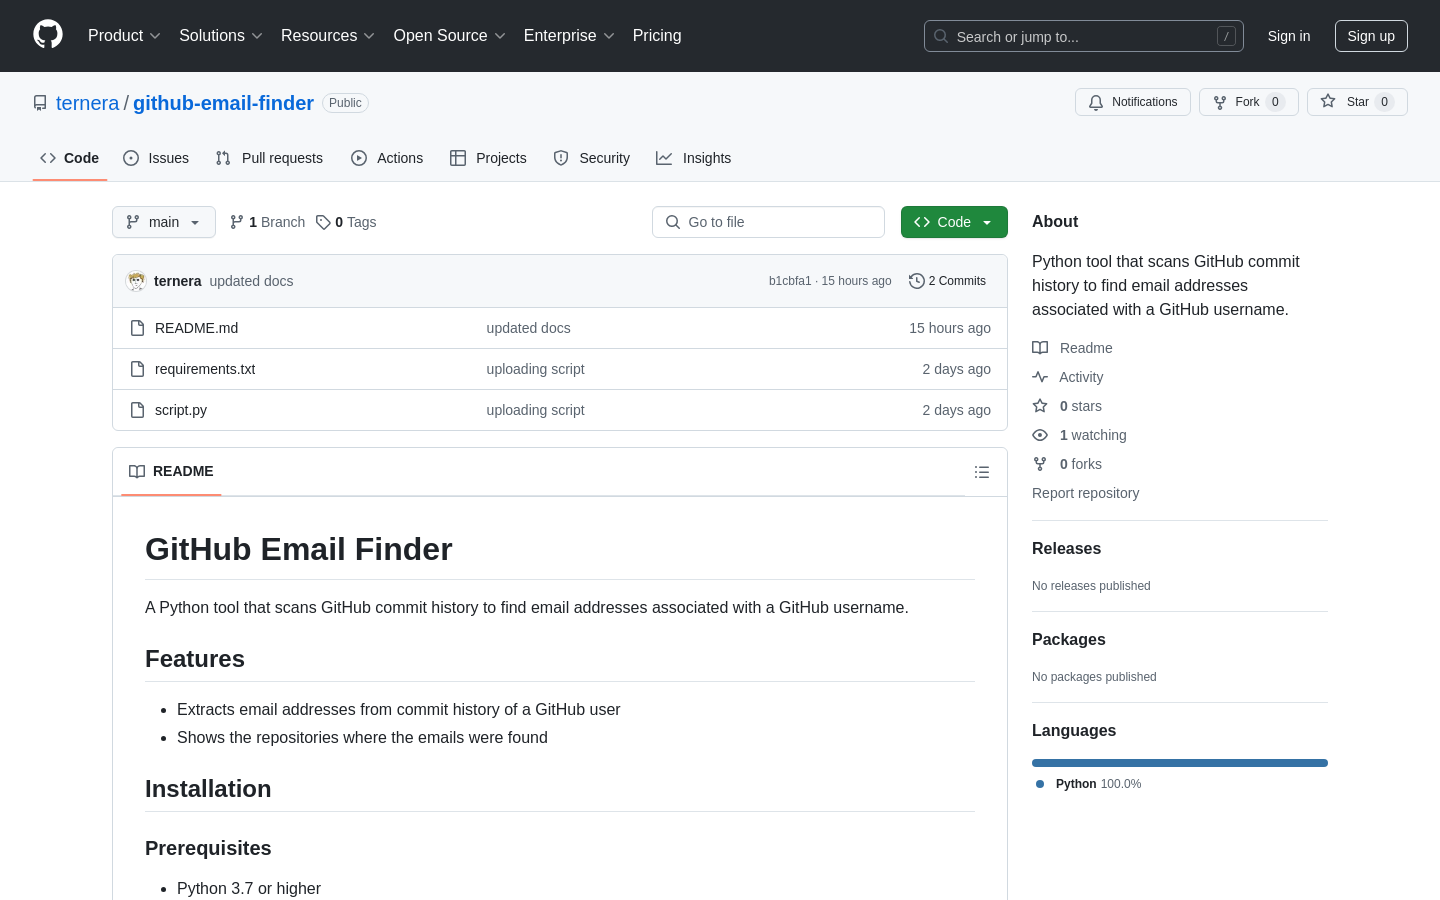View the 0 Tags list

pos(346,222)
